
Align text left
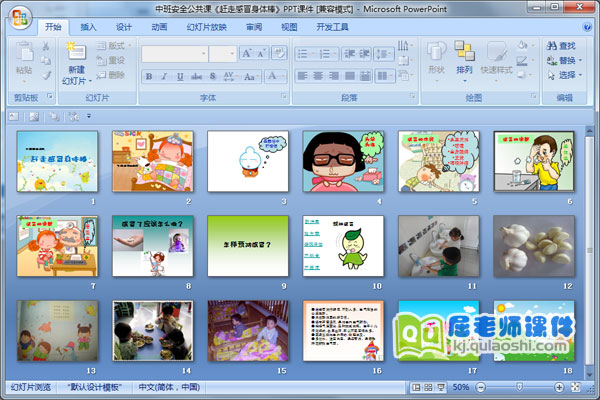pos(302,76)
